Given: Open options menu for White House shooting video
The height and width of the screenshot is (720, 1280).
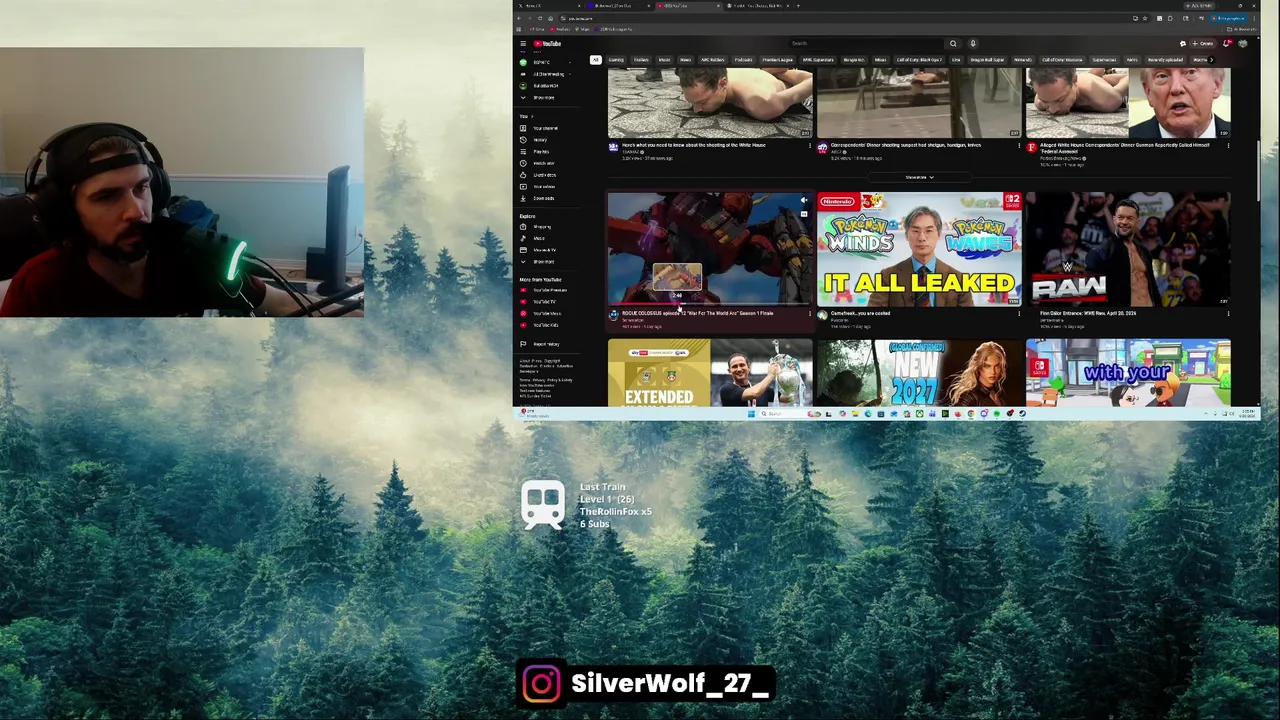Looking at the screenshot, I should [810, 146].
